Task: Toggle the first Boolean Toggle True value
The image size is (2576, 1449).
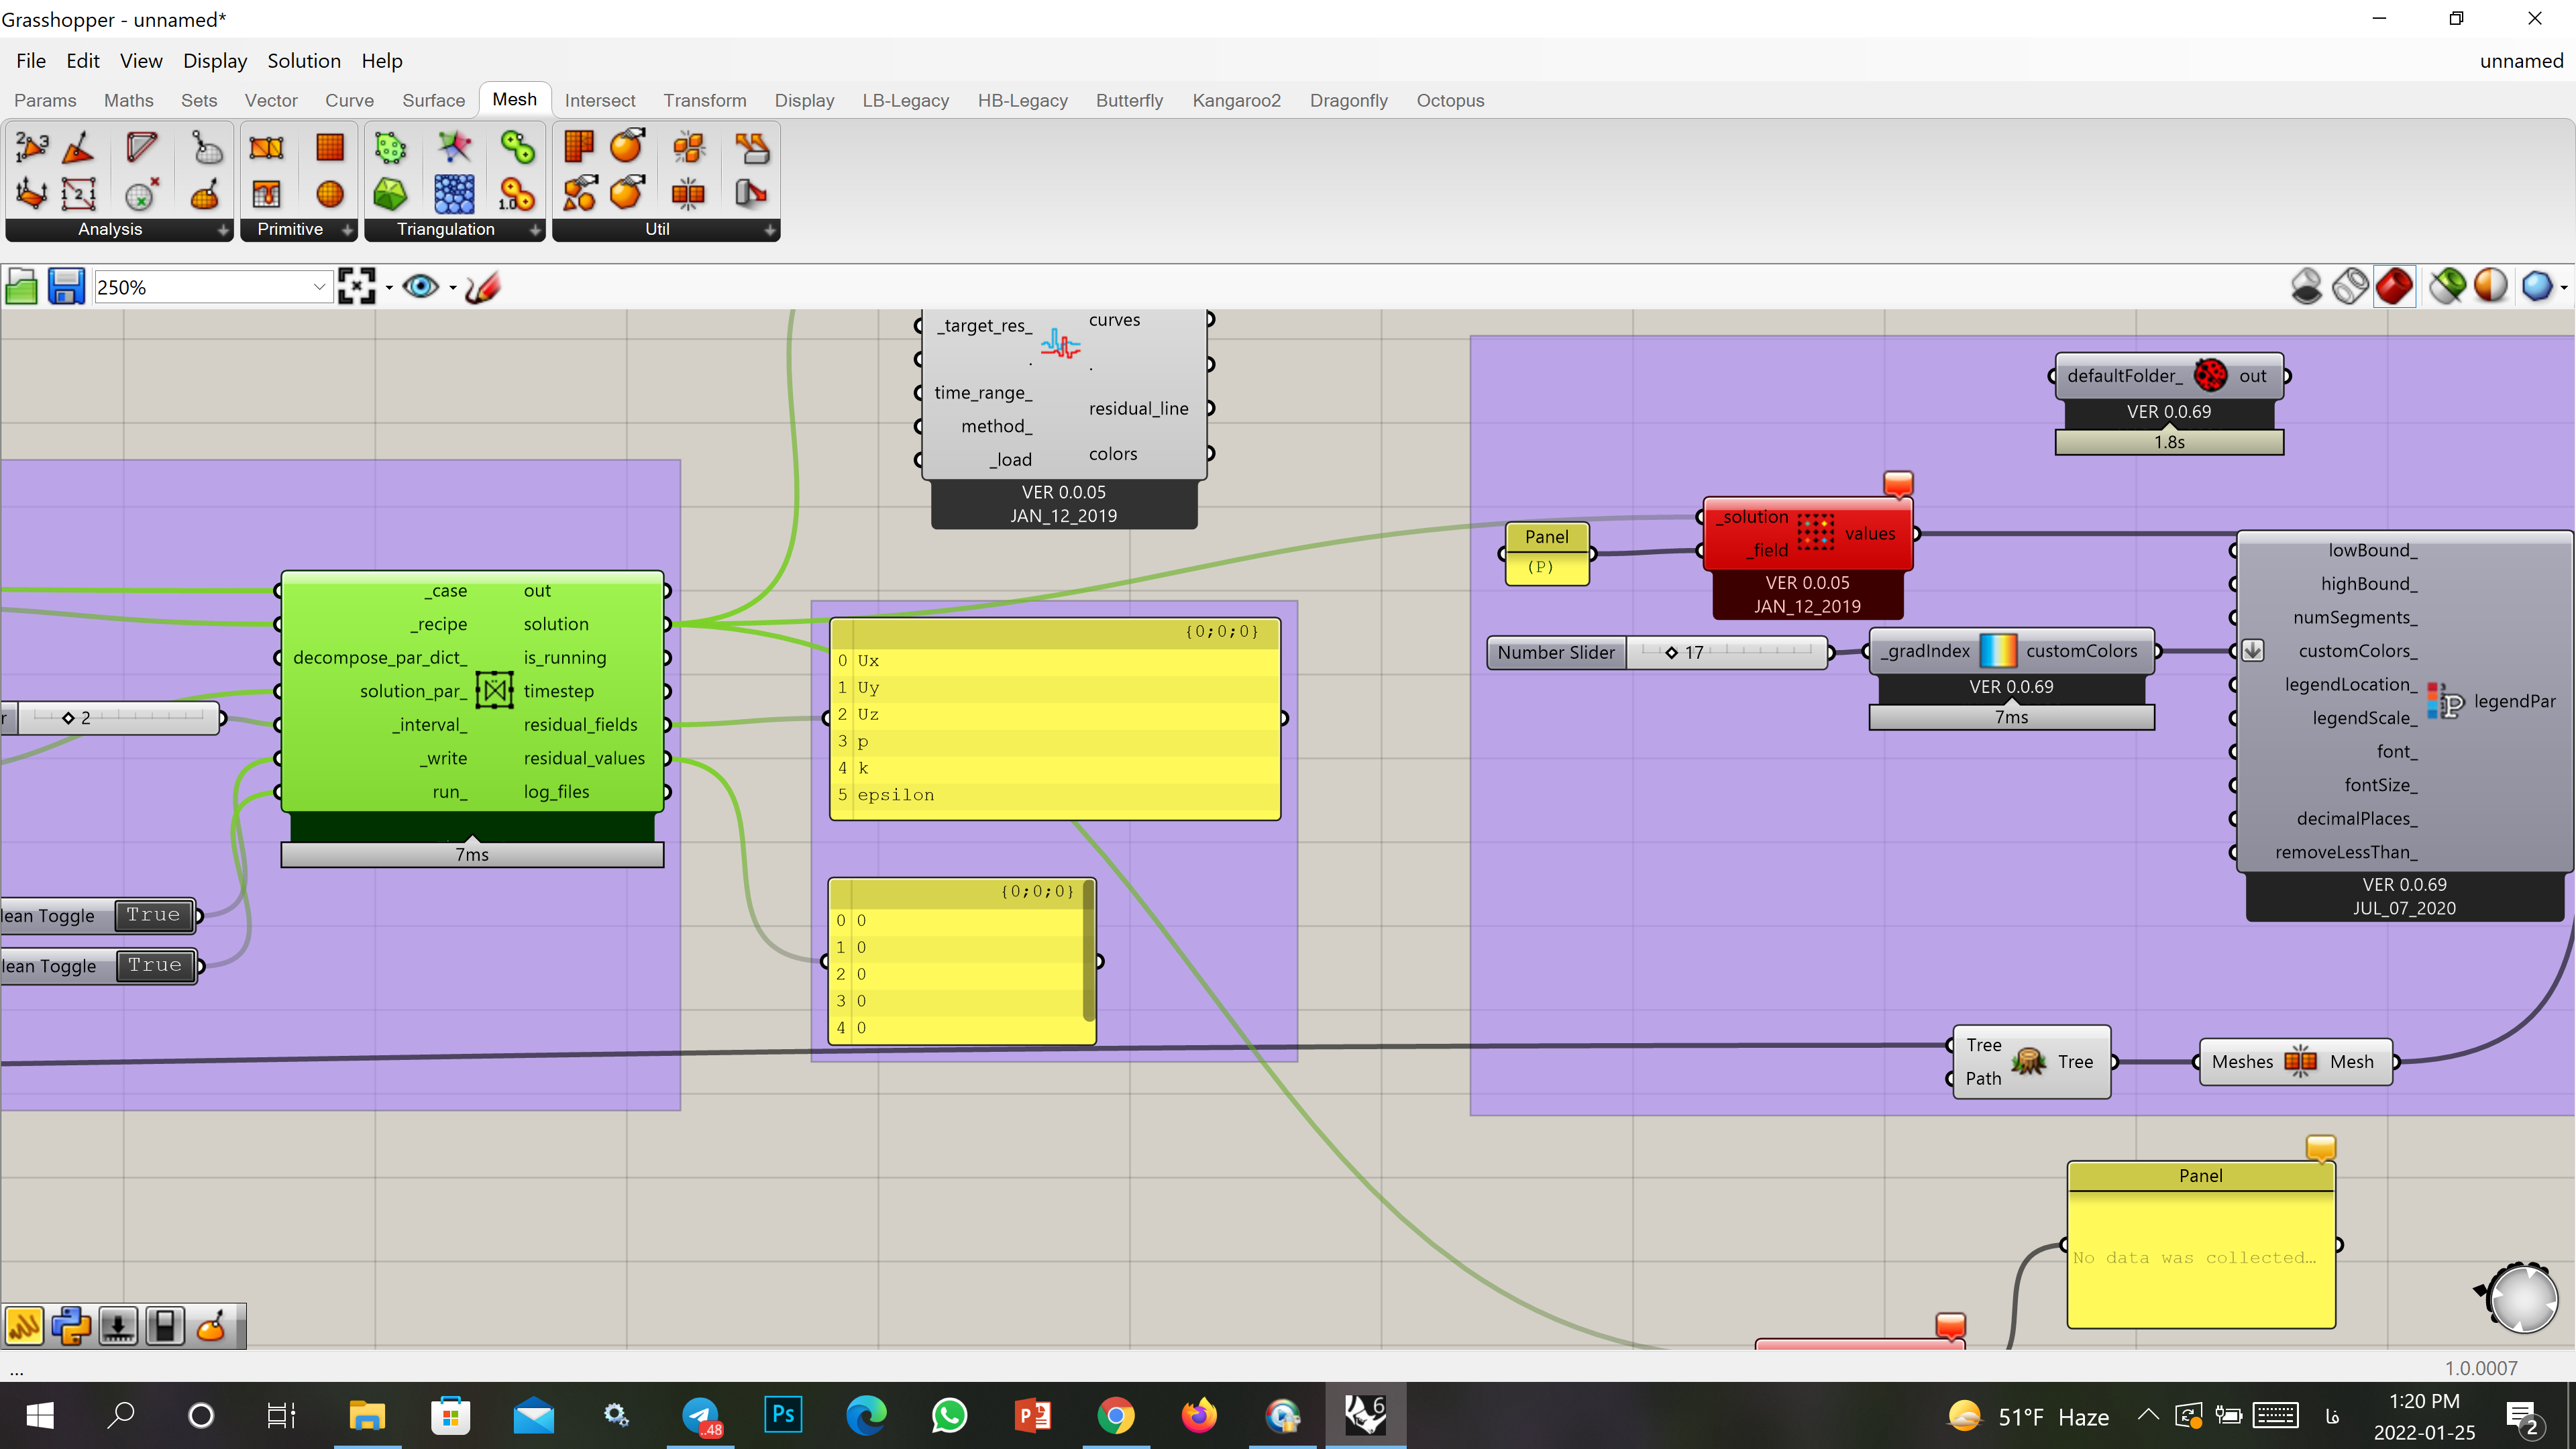Action: point(154,915)
